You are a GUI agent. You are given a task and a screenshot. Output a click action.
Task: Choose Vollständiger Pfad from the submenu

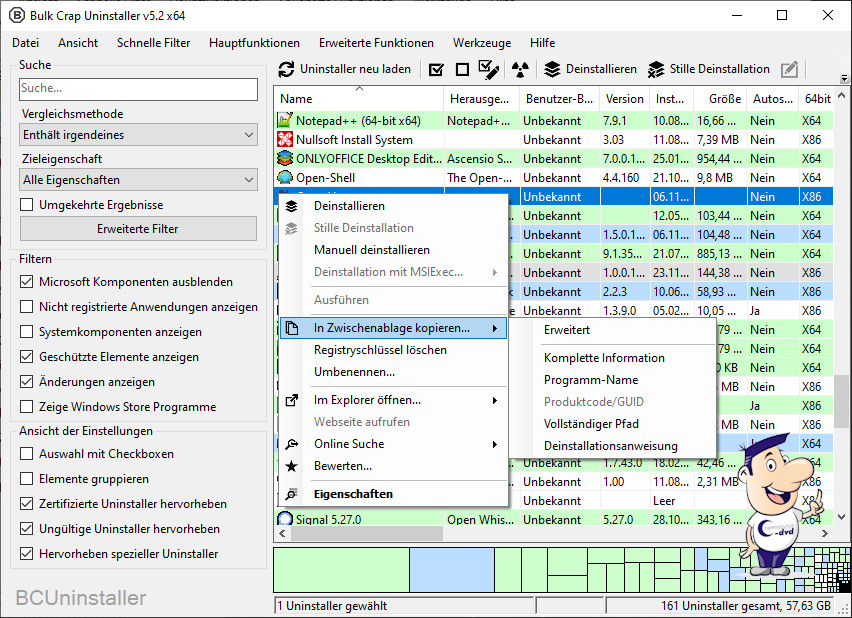(591, 424)
